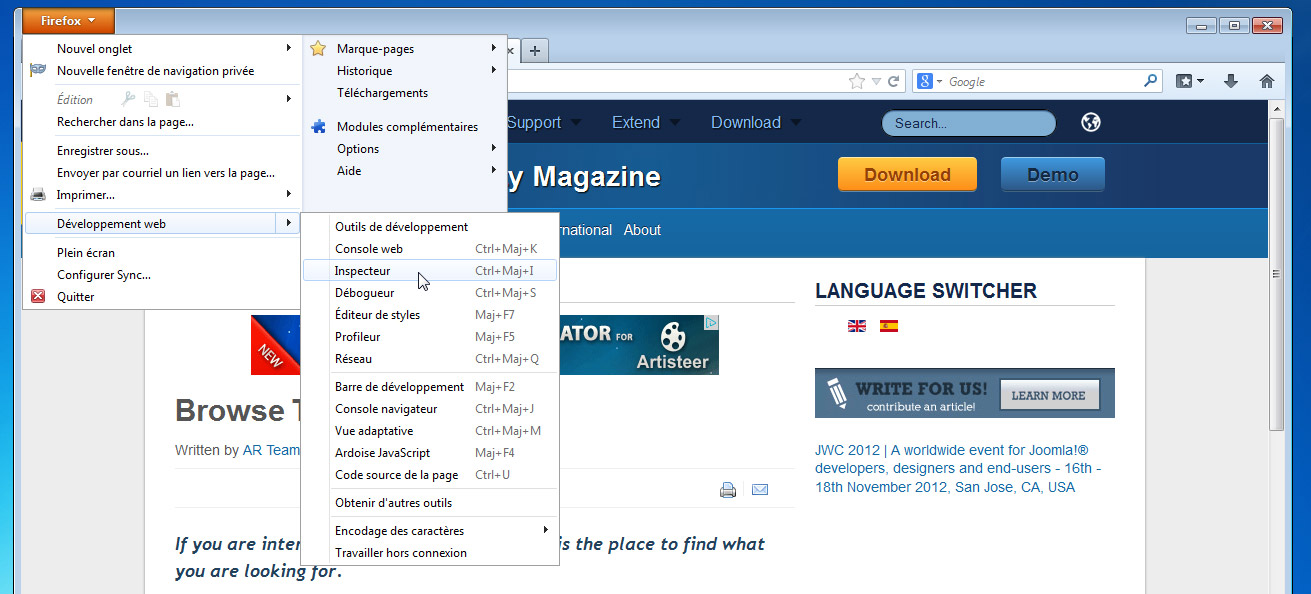Open Historique menu entry
Screen dimensions: 1311x594
(364, 71)
